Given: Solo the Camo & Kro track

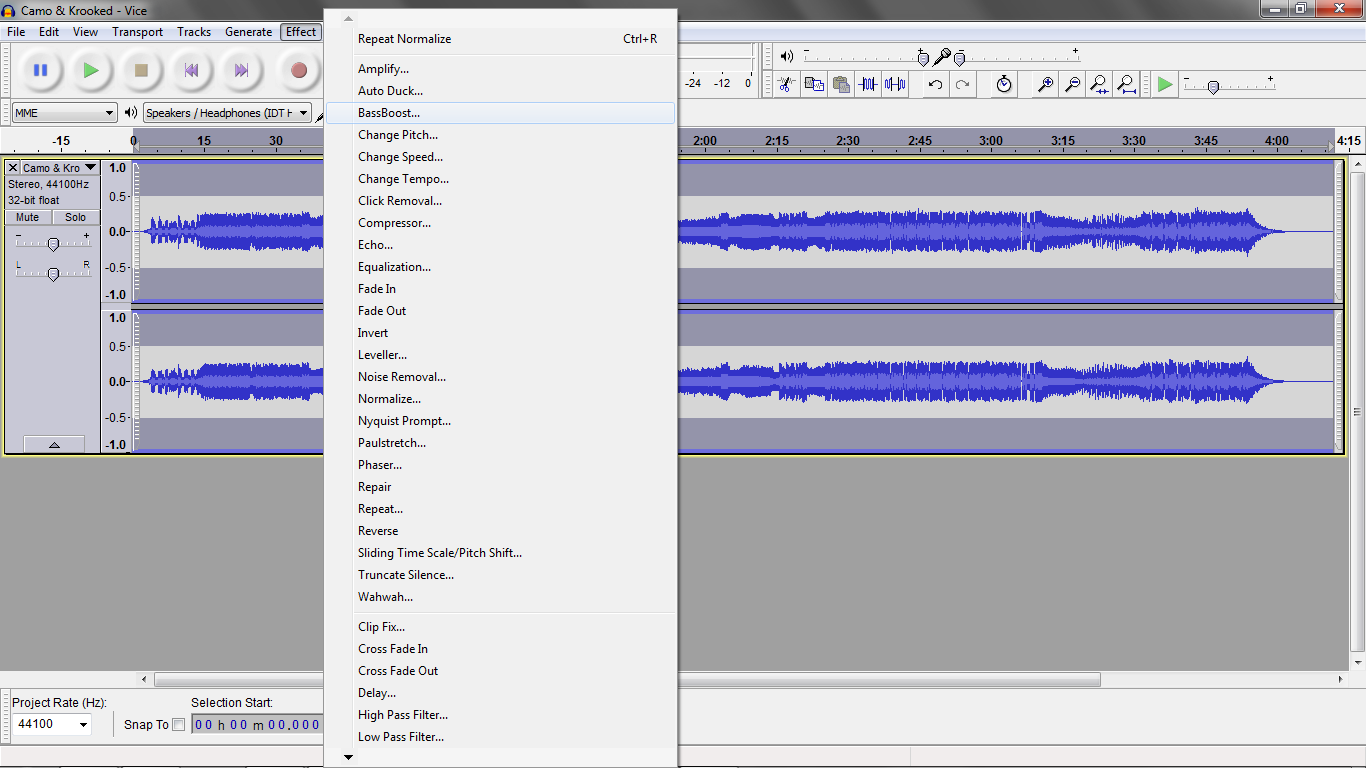Looking at the screenshot, I should pos(76,217).
